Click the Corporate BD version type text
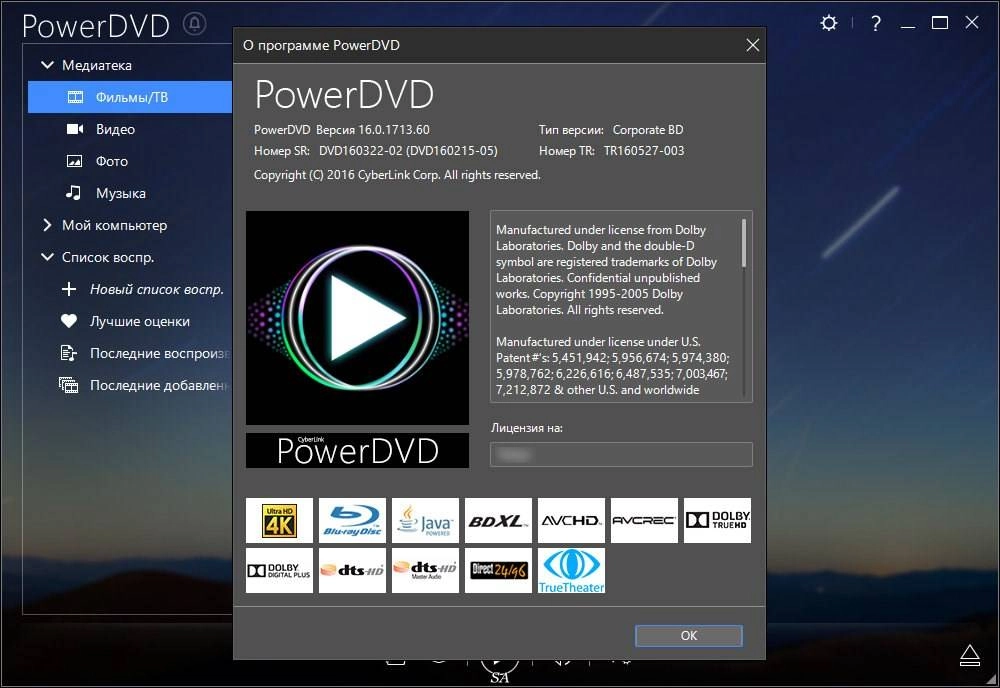The image size is (1000, 688). [648, 130]
